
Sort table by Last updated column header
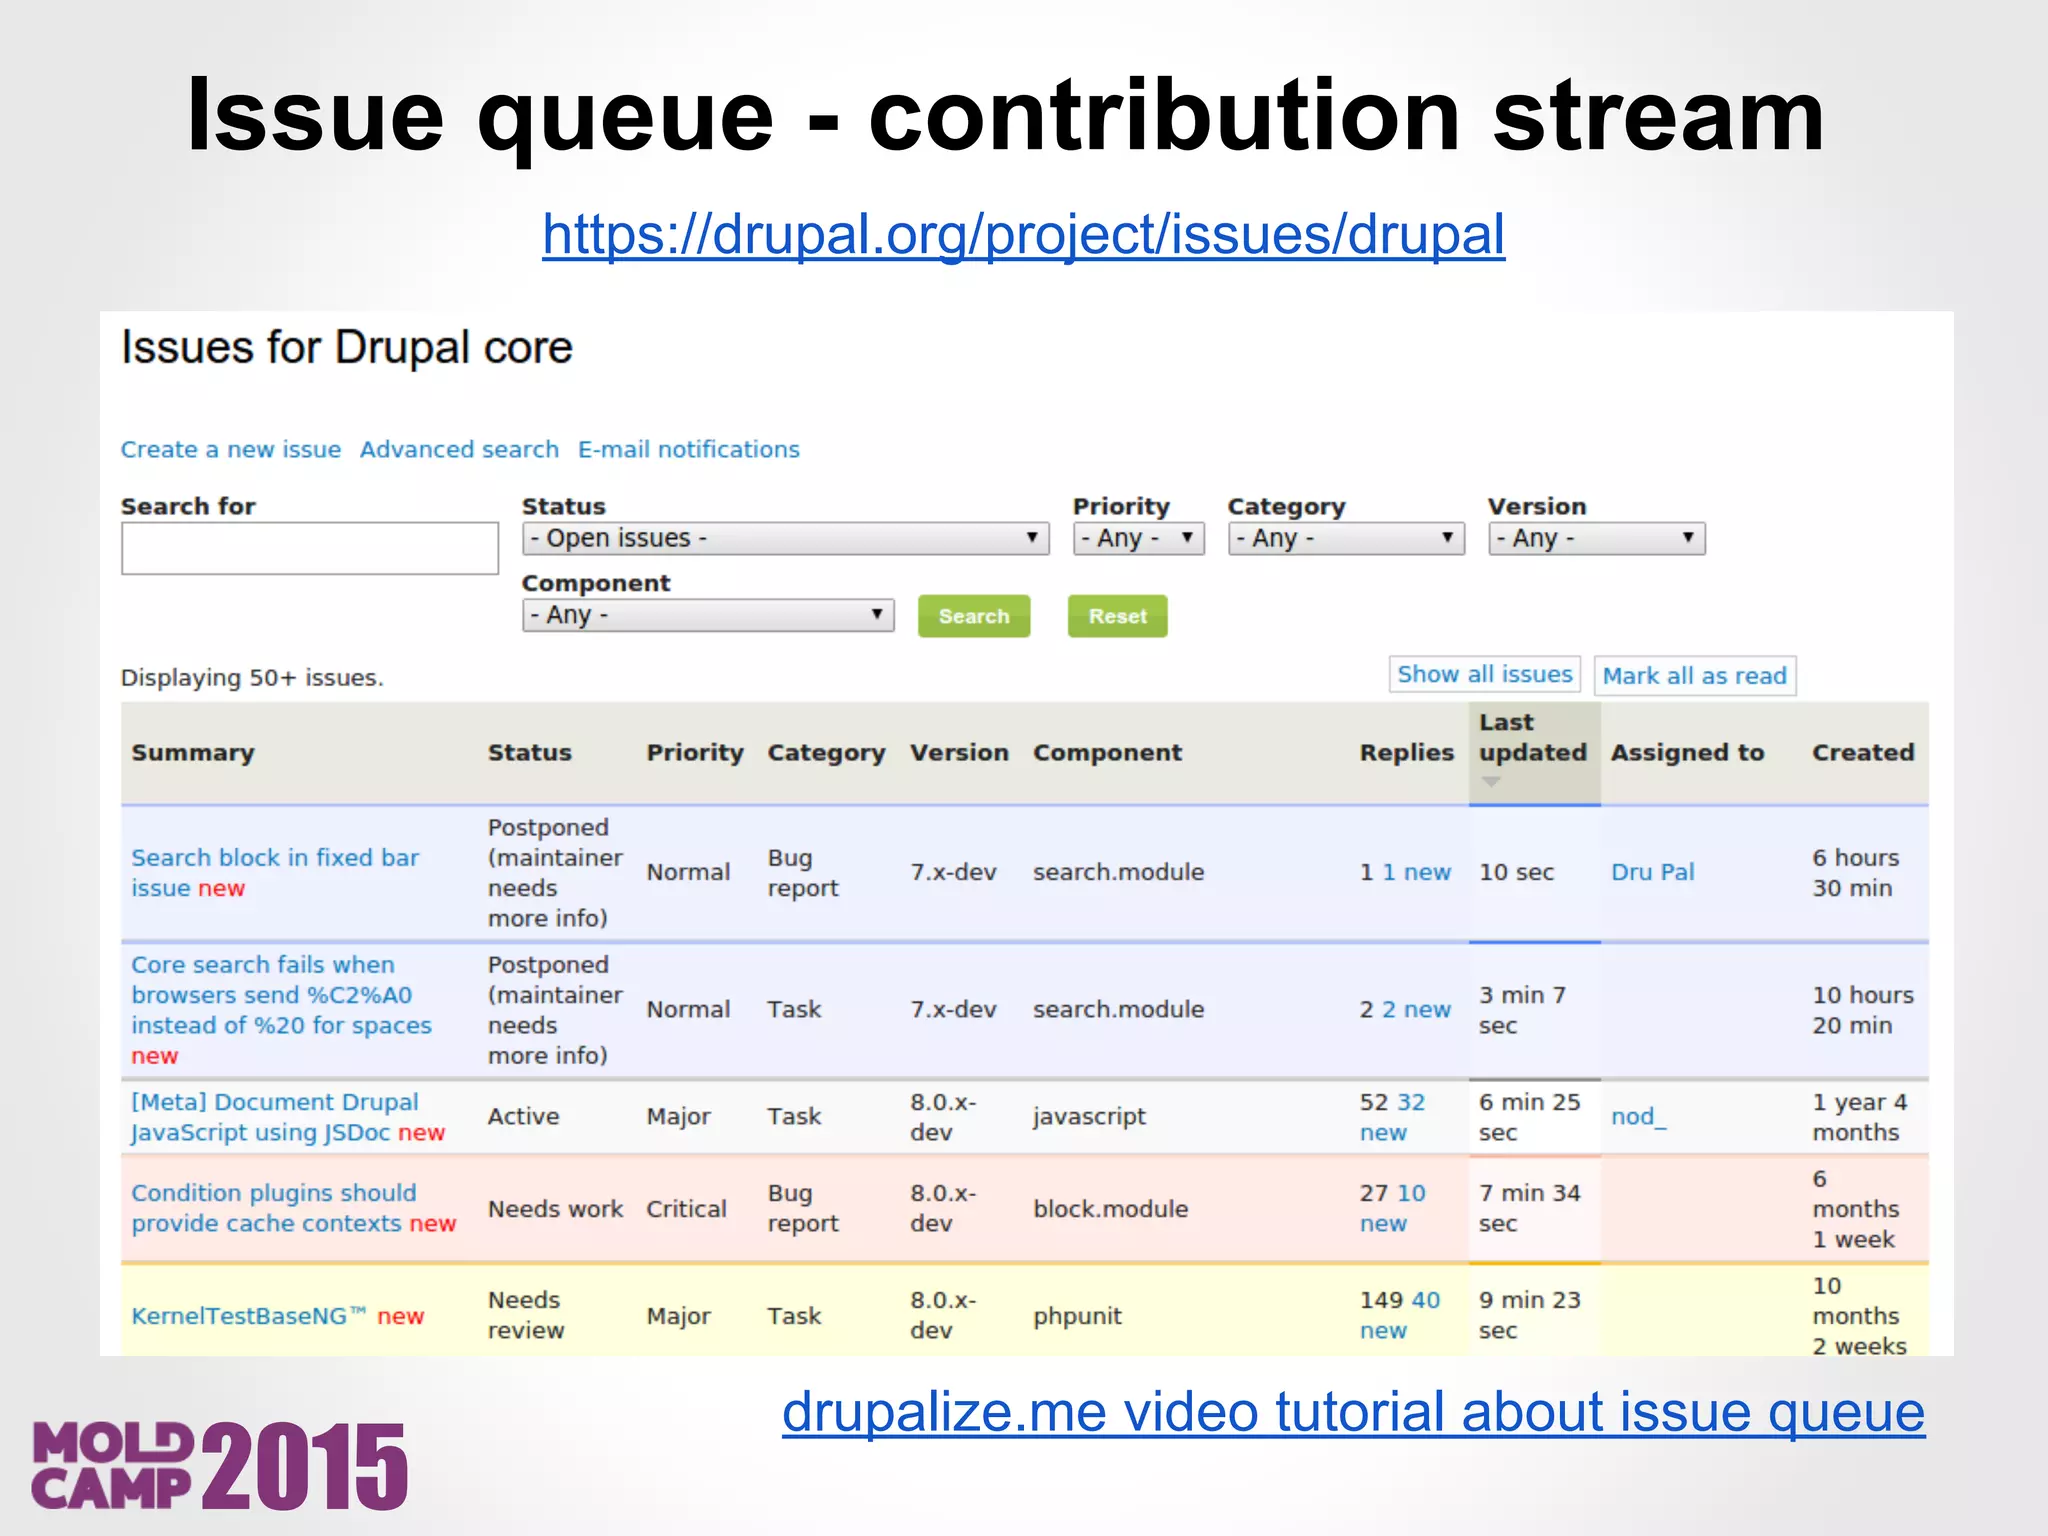tap(1533, 738)
